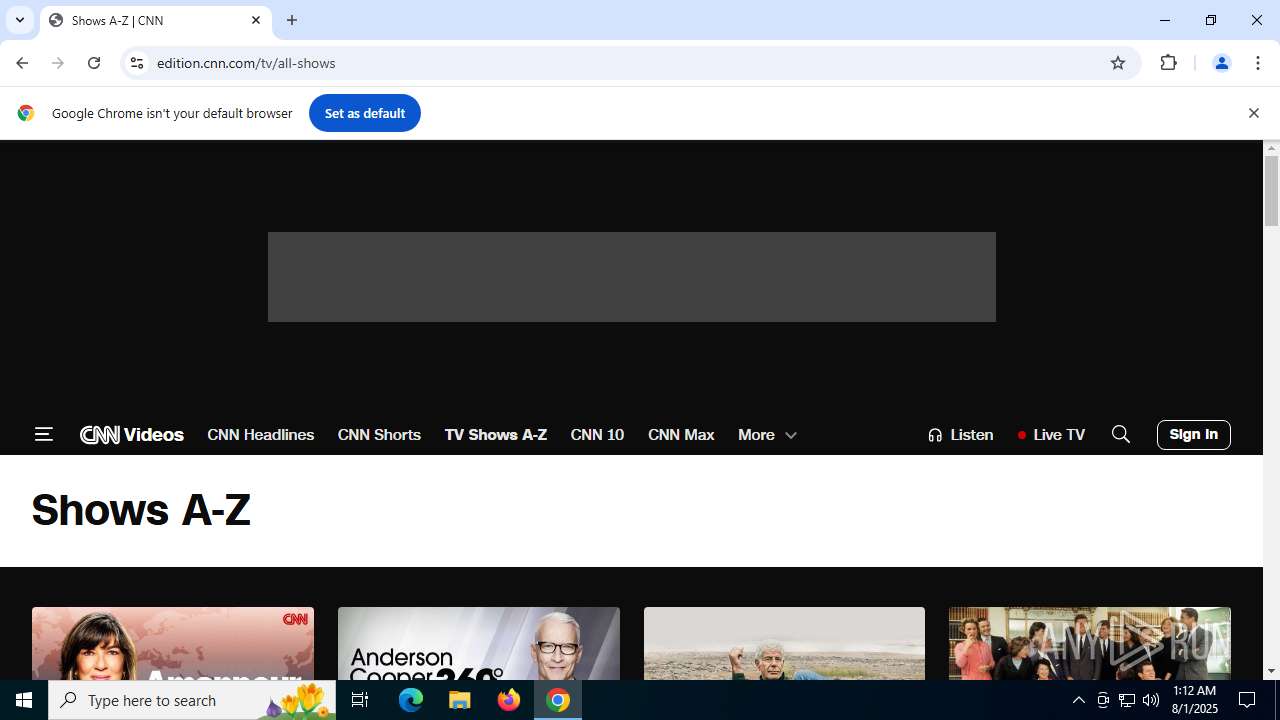Go to CNN Max
Screen dimensions: 1280x720
(681, 435)
